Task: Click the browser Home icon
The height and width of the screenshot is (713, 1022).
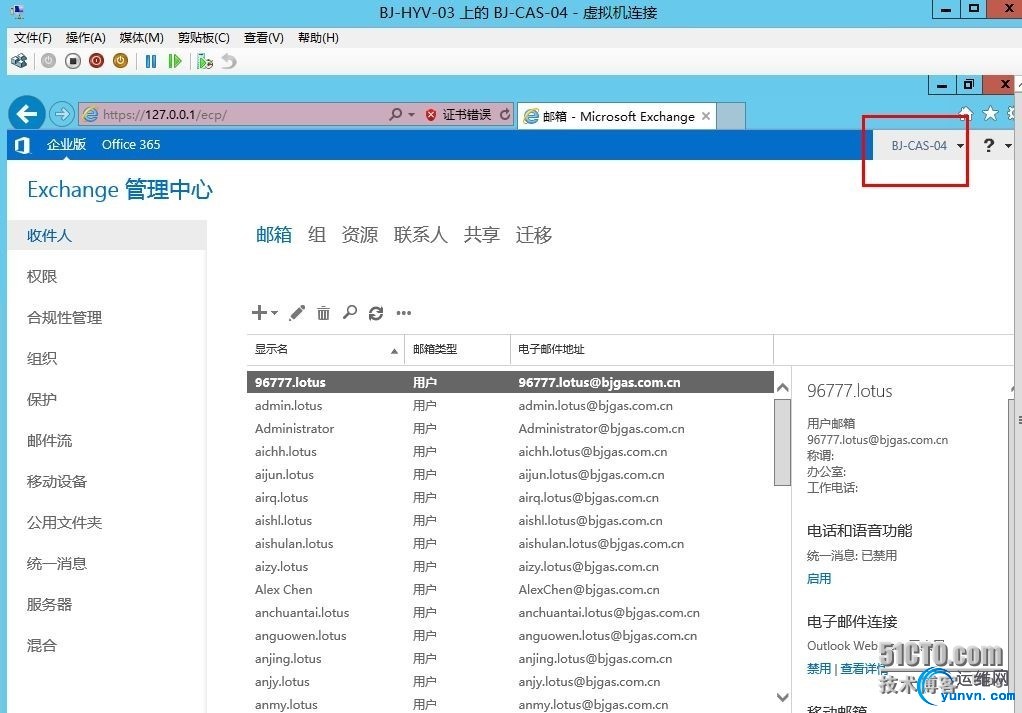Action: pos(966,114)
